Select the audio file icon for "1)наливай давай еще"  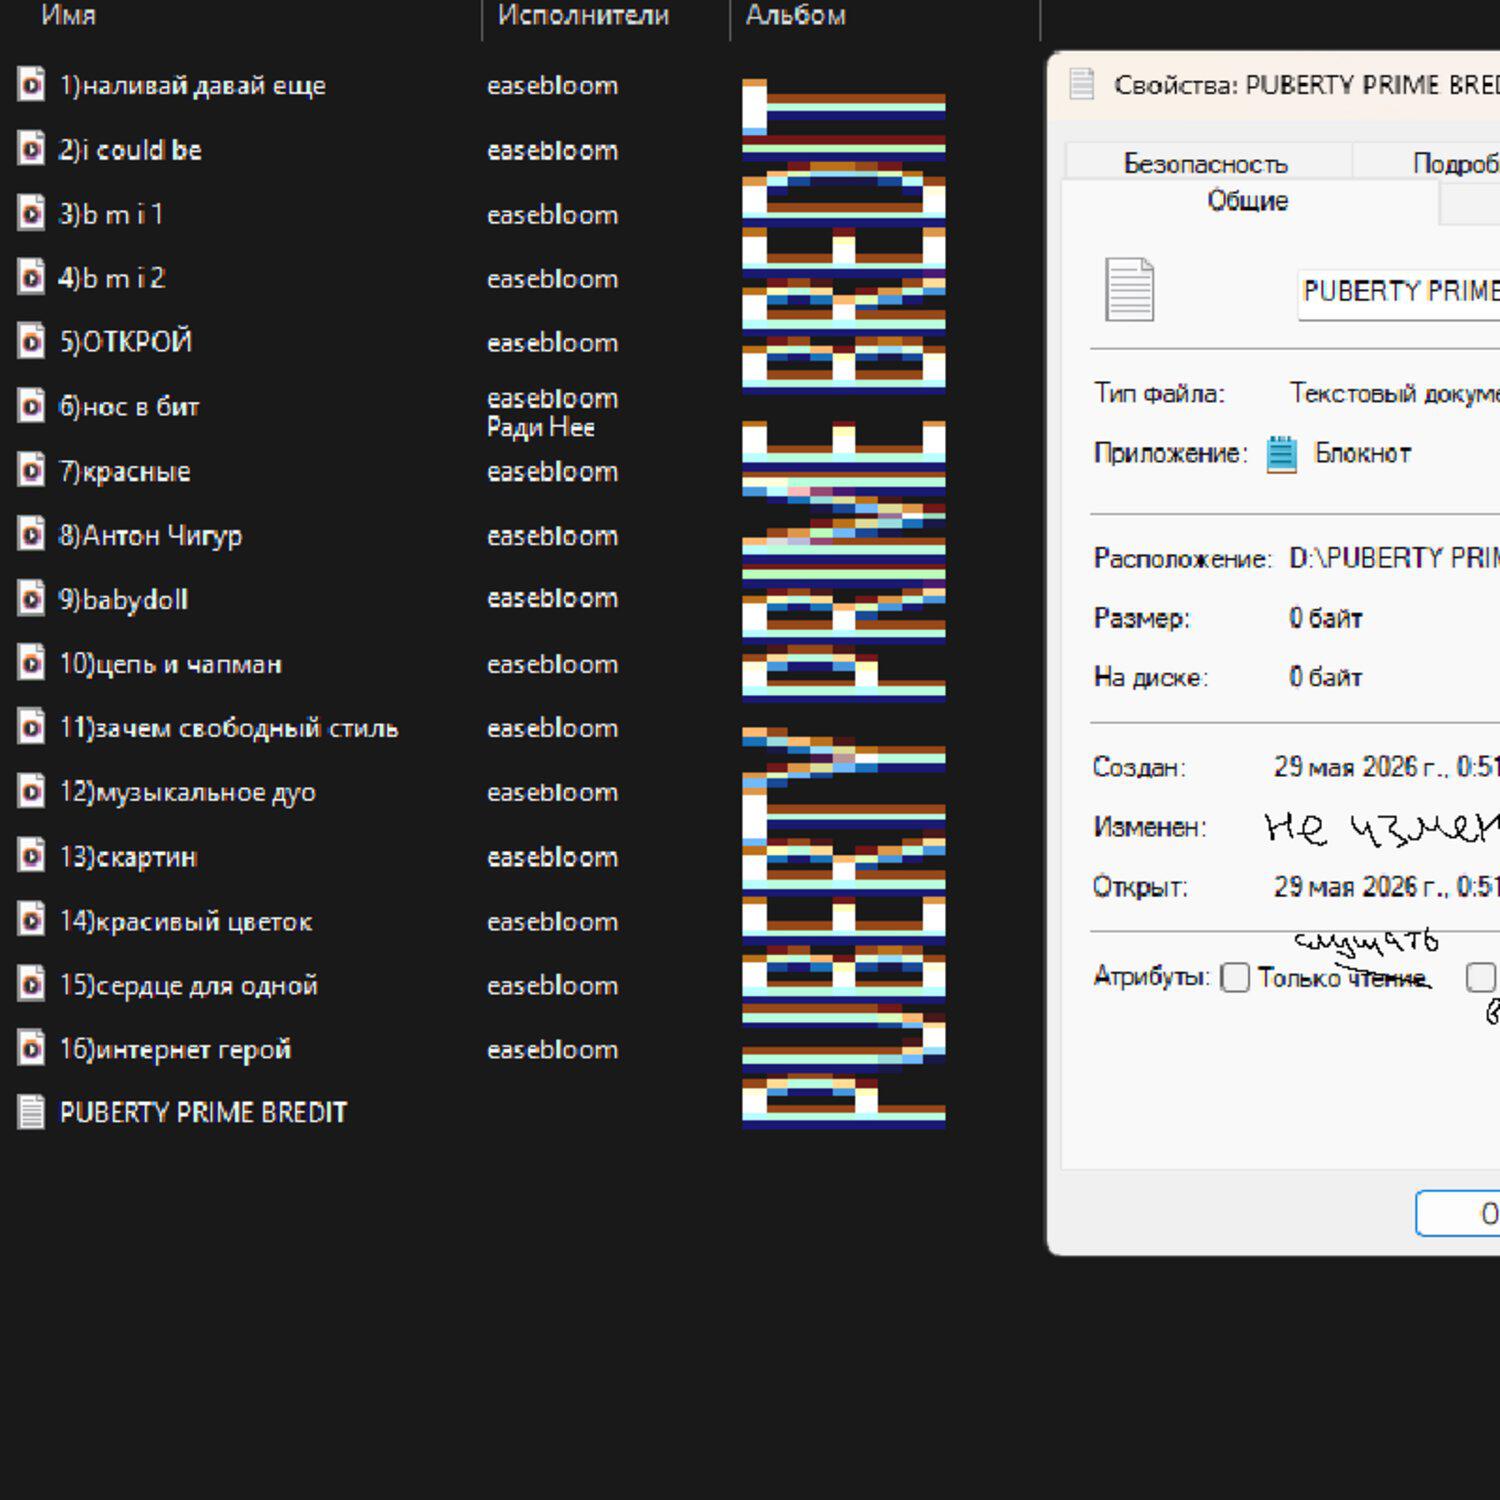[x=32, y=85]
